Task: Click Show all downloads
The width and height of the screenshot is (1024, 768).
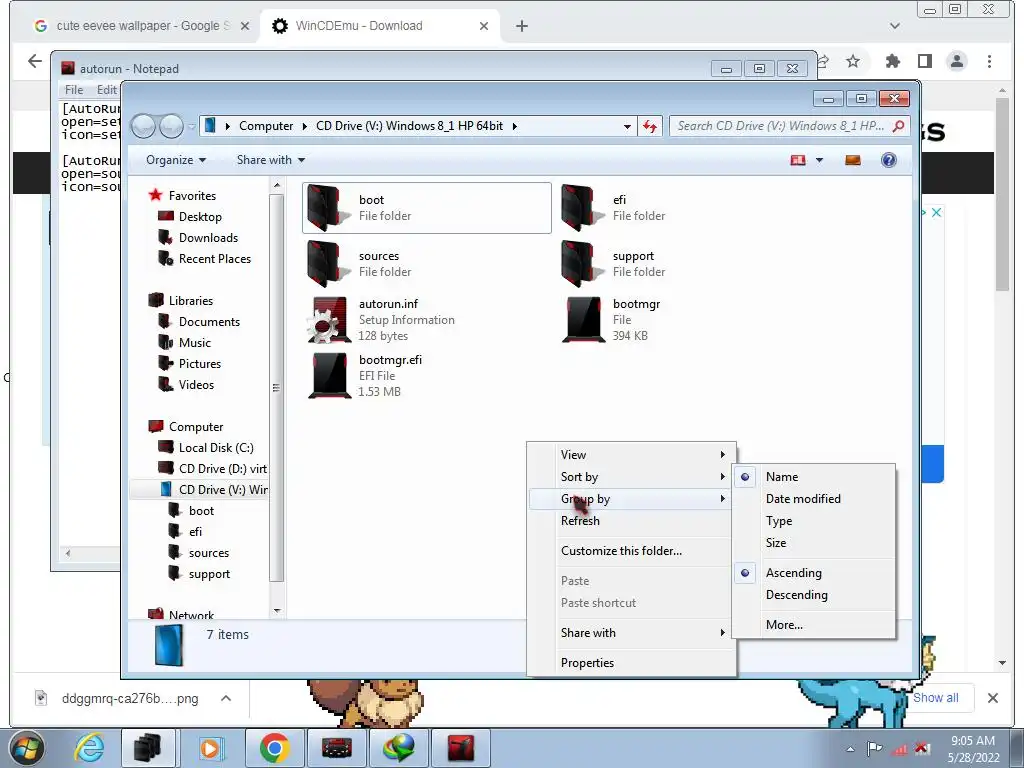Action: 935,697
